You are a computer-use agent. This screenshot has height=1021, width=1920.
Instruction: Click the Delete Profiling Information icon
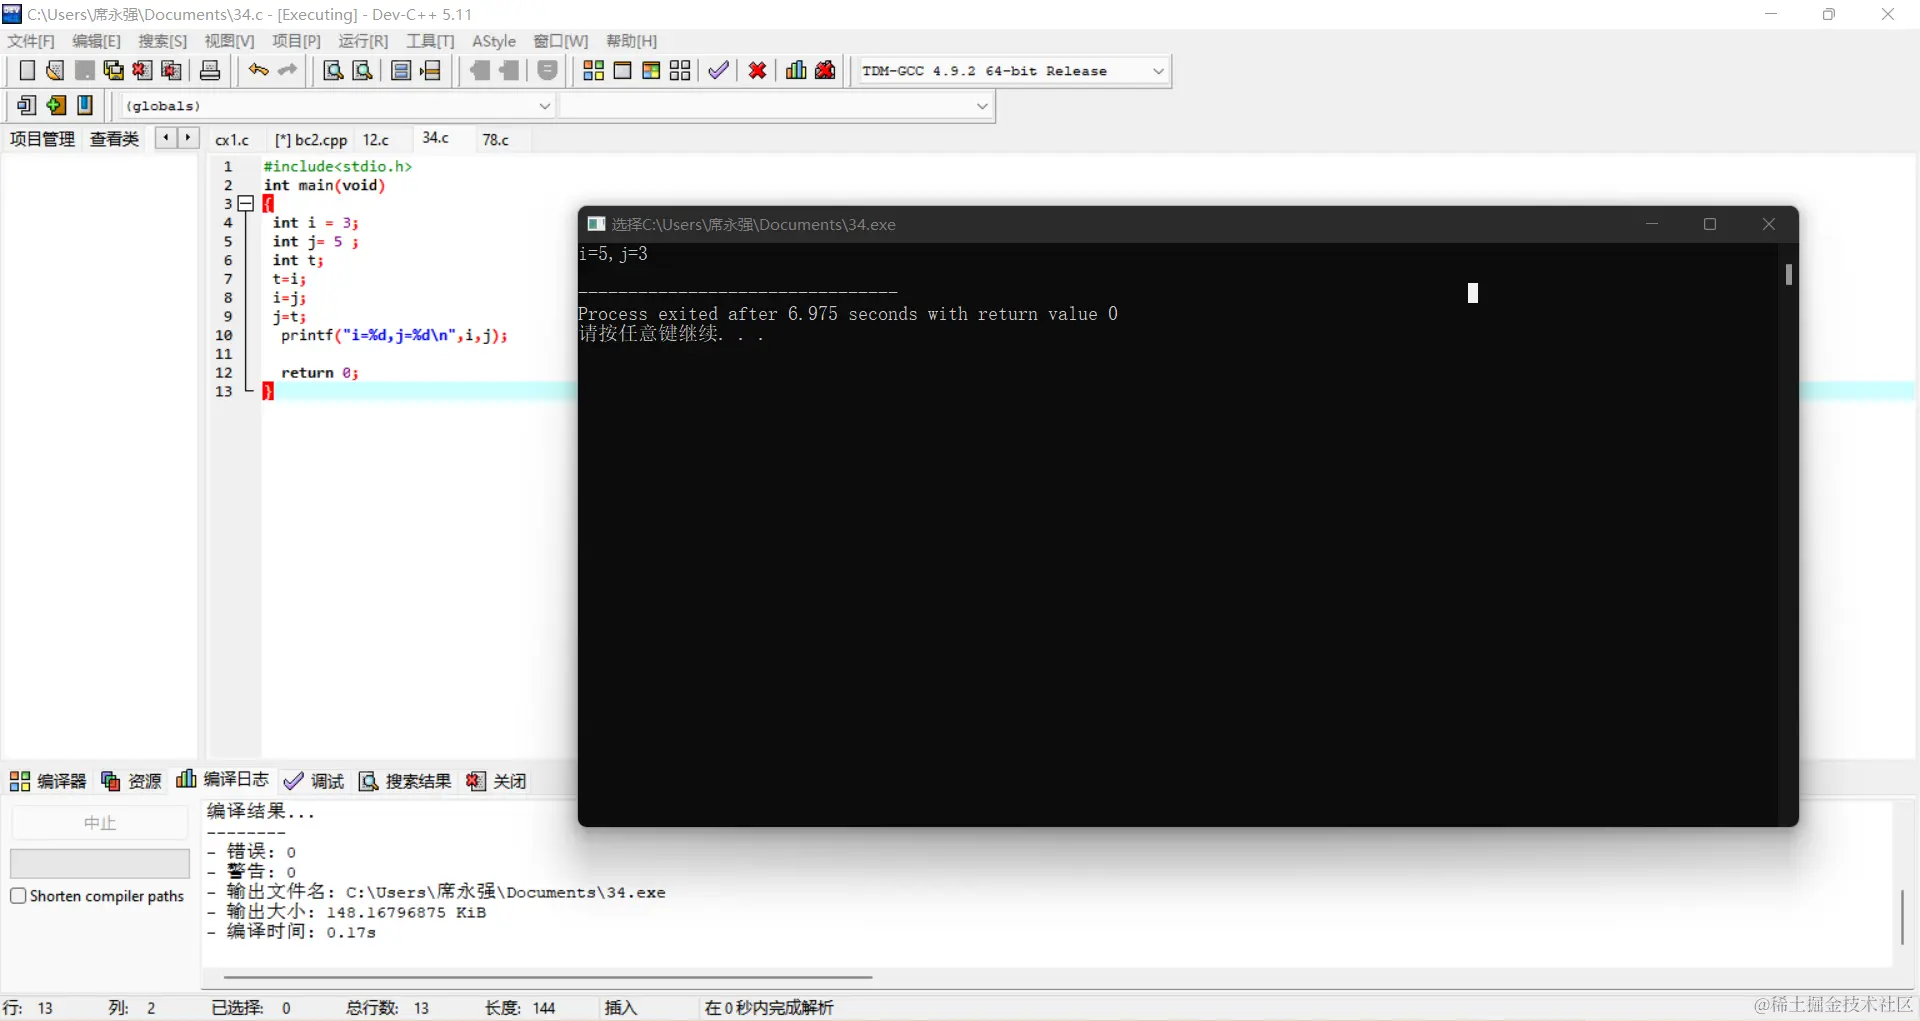(x=825, y=70)
